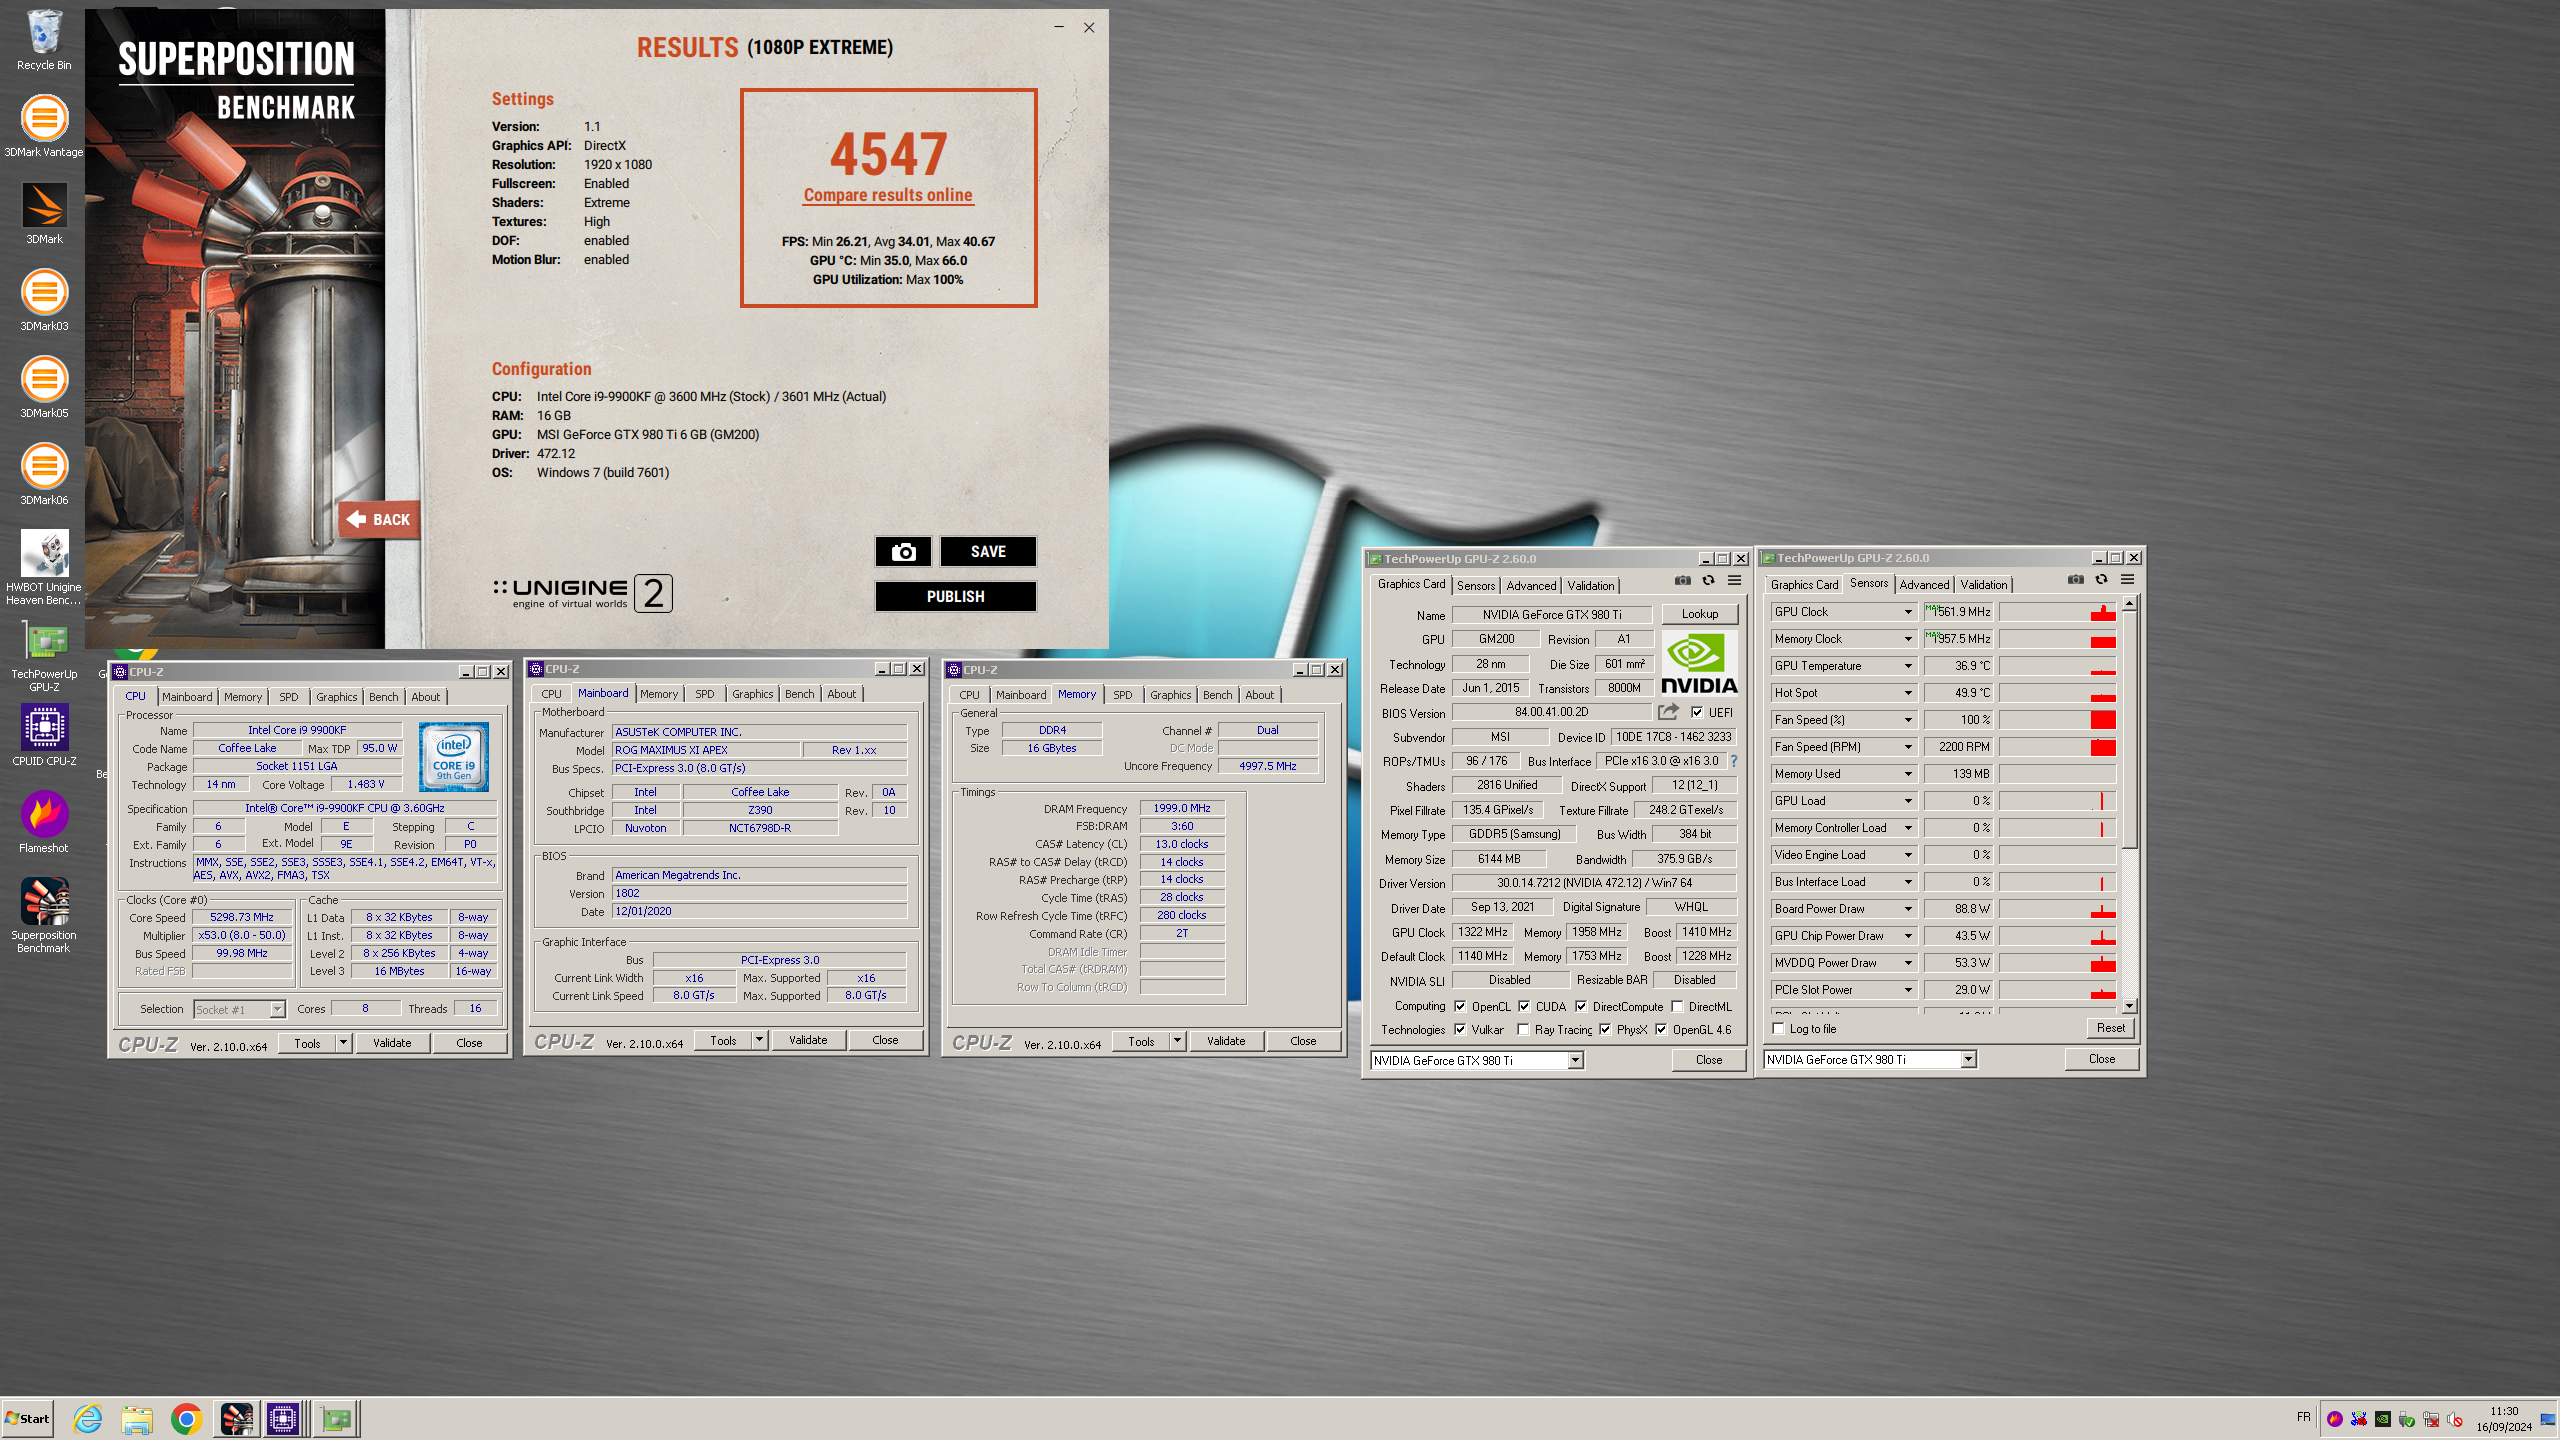
Task: Click the Flameshot tray icon in system tray
Action: pyautogui.click(x=2335, y=1419)
